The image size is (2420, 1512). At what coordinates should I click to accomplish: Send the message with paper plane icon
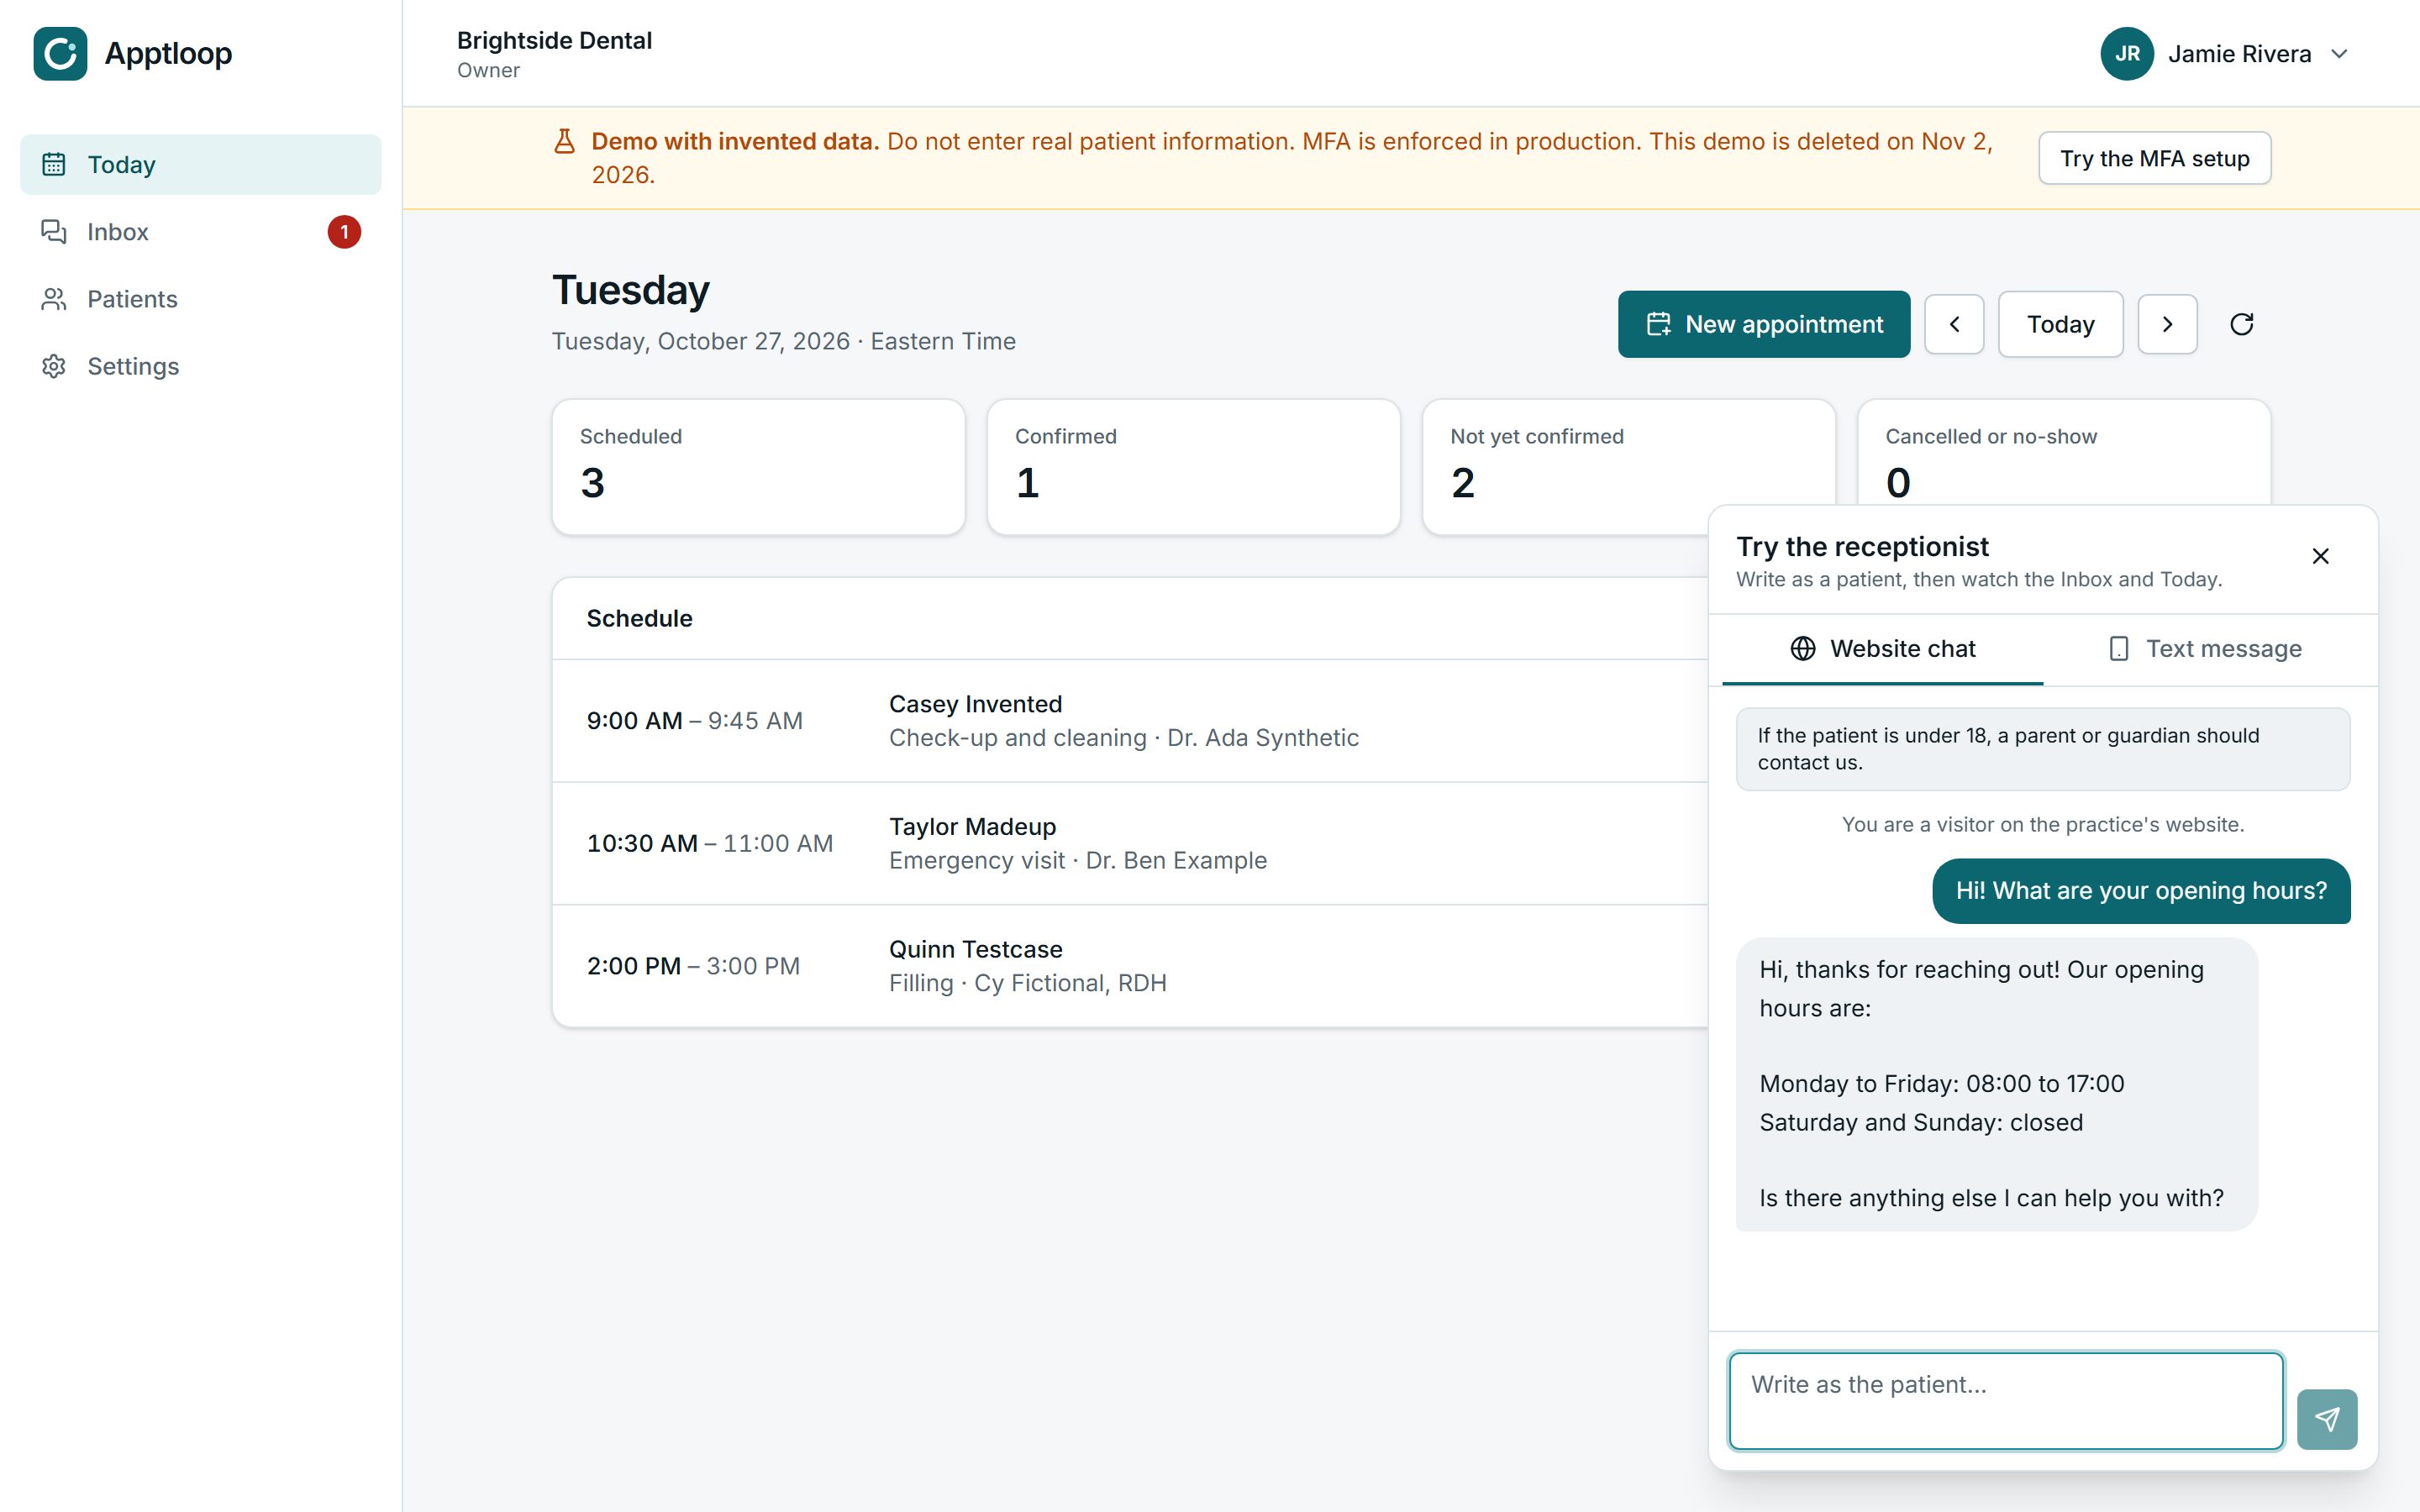coord(2326,1419)
